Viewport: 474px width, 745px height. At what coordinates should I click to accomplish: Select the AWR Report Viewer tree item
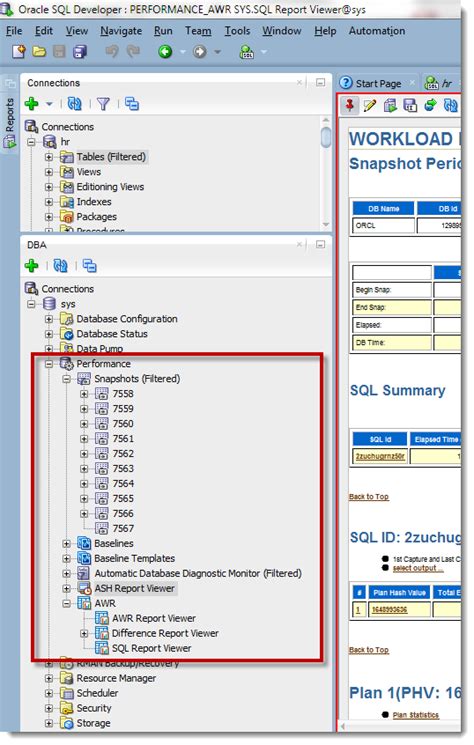click(x=154, y=619)
